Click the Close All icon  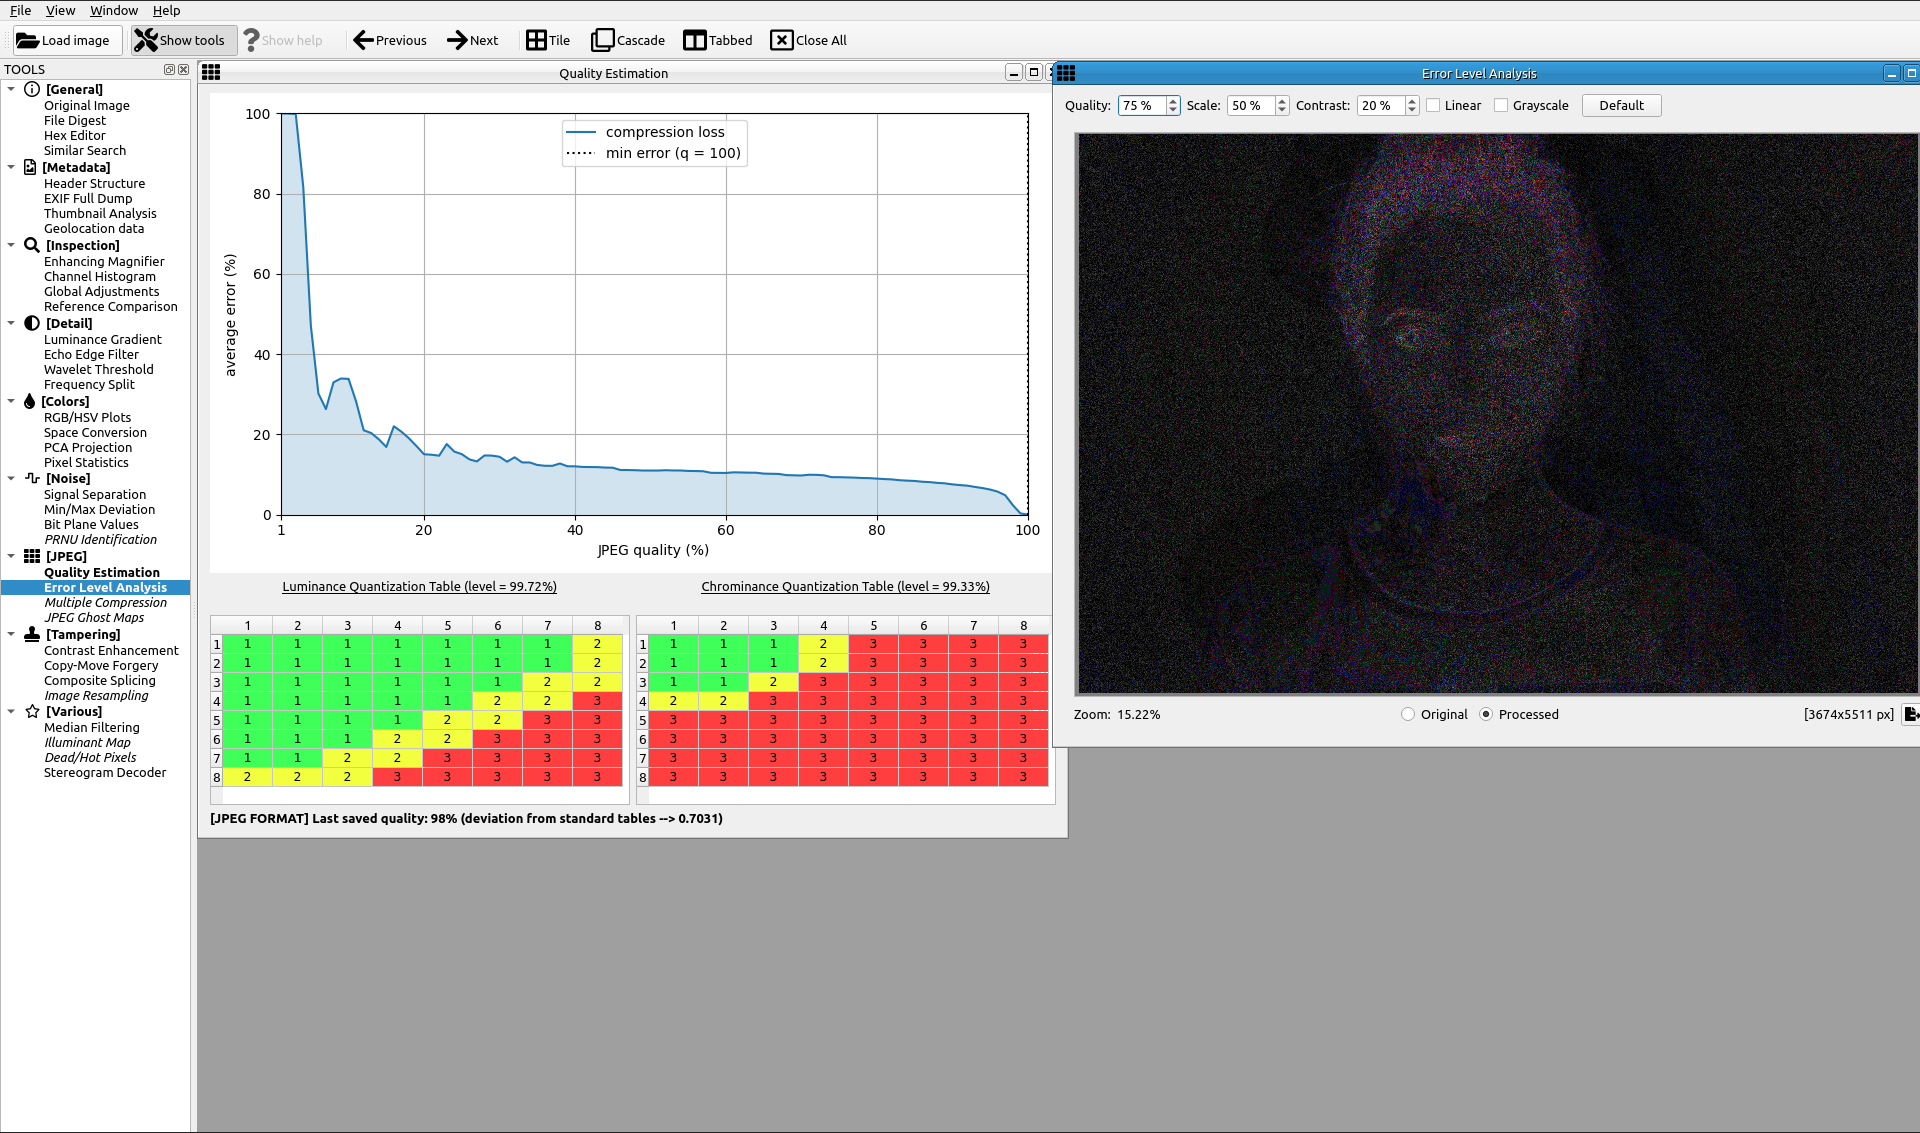782,41
